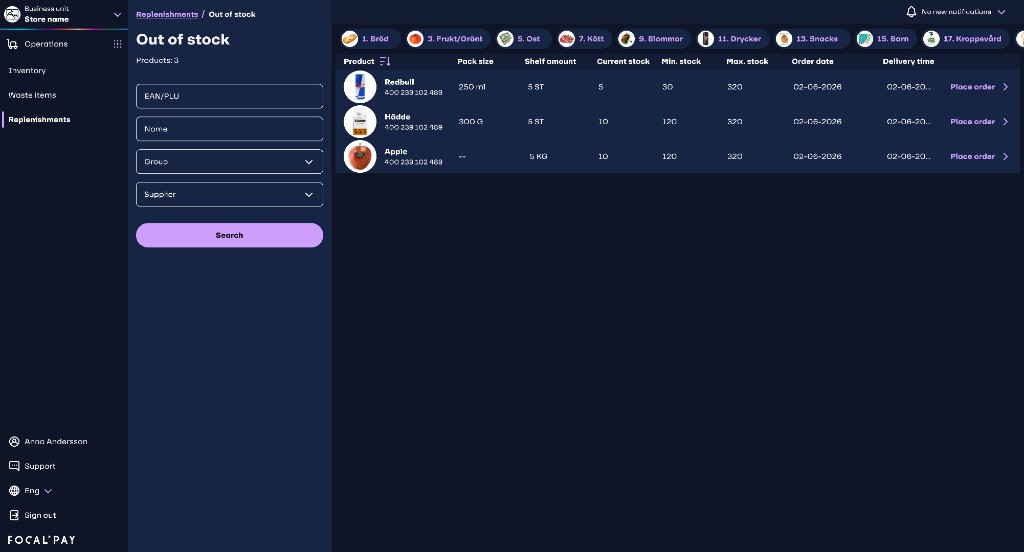
Task: Place order for Hädde
Action: (x=972, y=122)
